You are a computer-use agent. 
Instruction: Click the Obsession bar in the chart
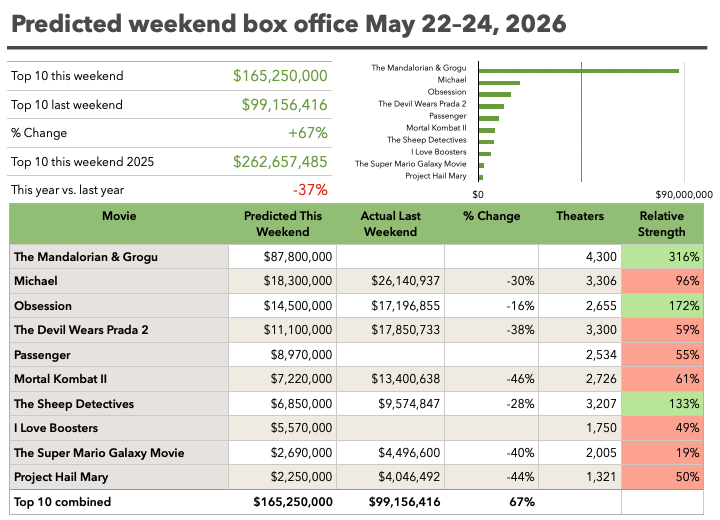[x=495, y=95]
